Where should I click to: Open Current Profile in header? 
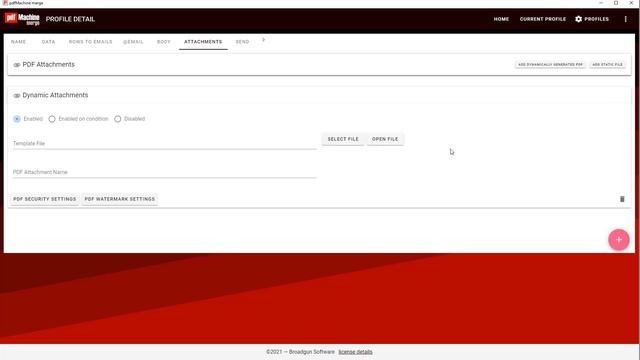coord(543,19)
